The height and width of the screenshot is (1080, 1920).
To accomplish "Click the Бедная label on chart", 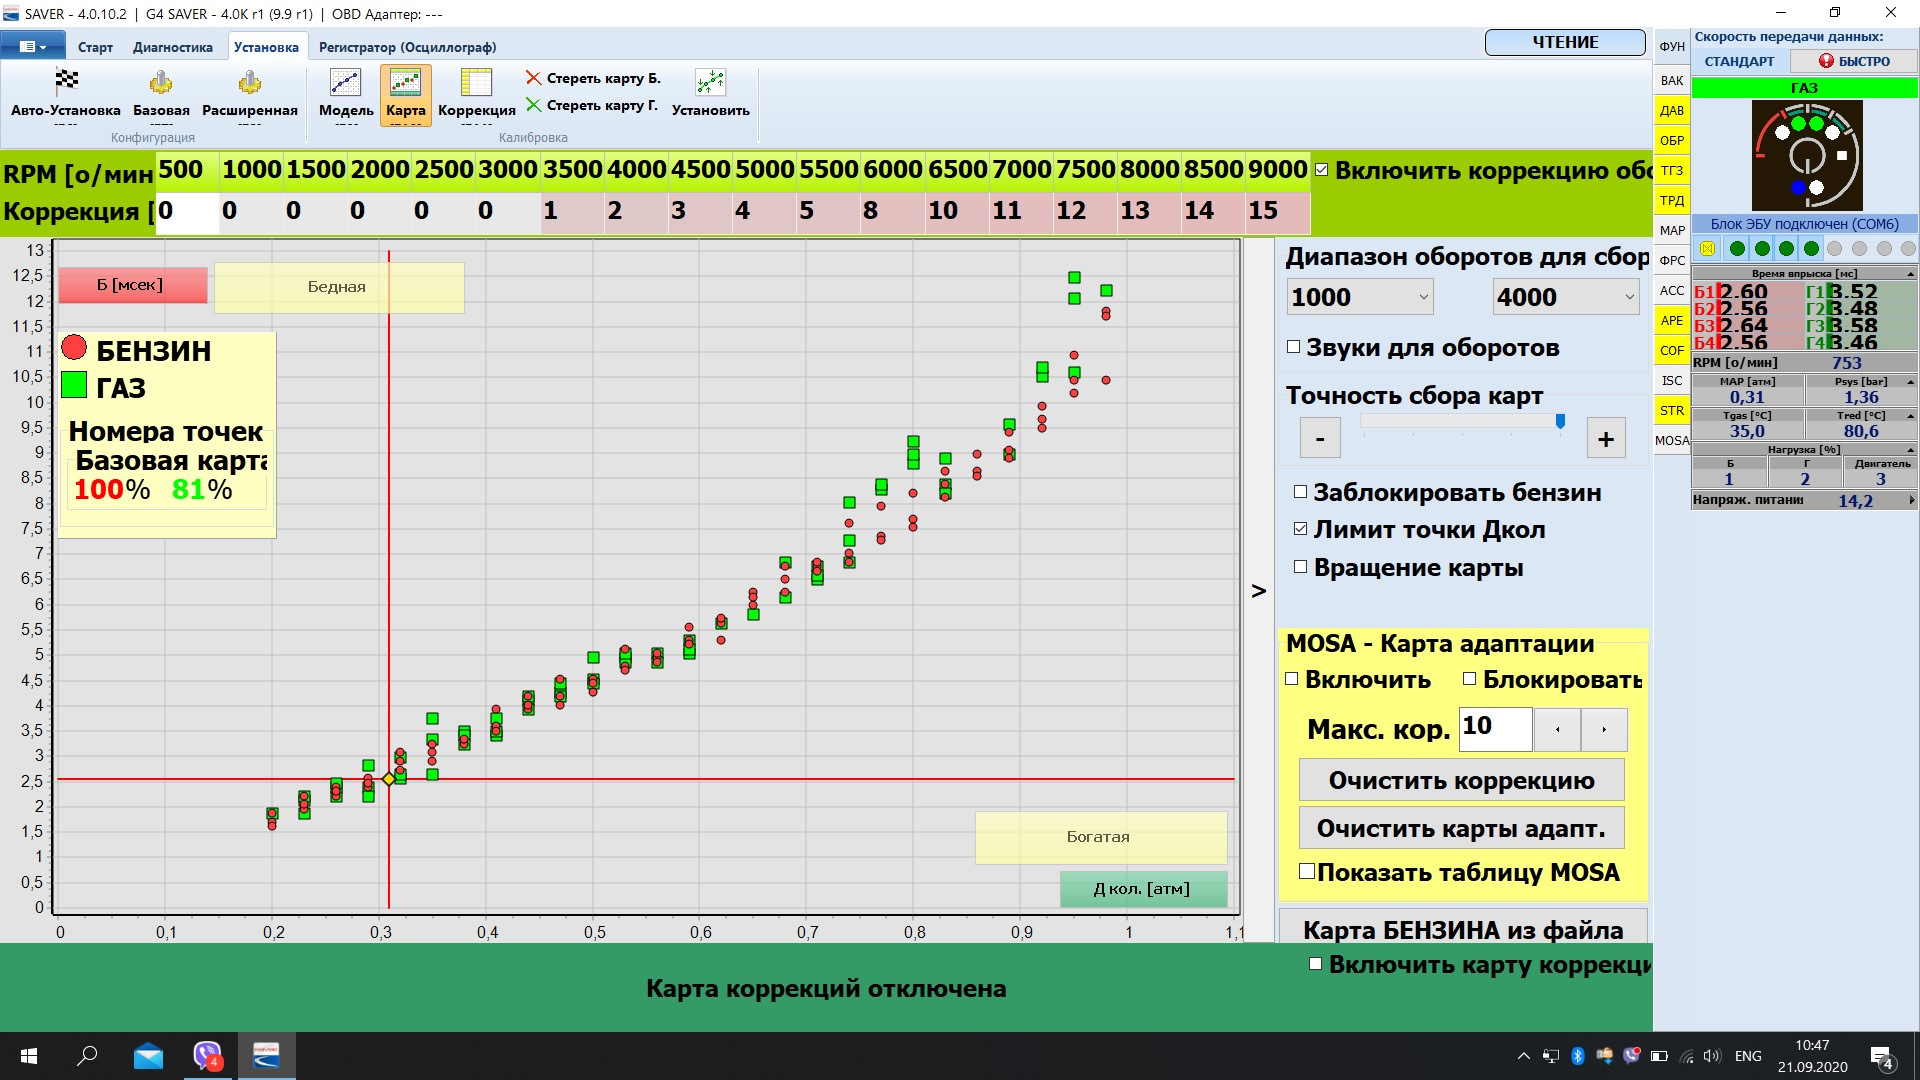I will 338,287.
